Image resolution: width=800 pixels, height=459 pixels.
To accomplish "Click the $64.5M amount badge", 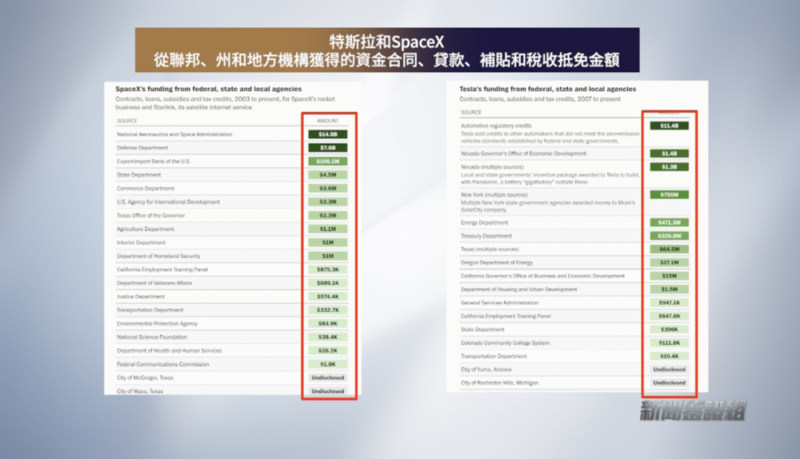I will pos(669,249).
